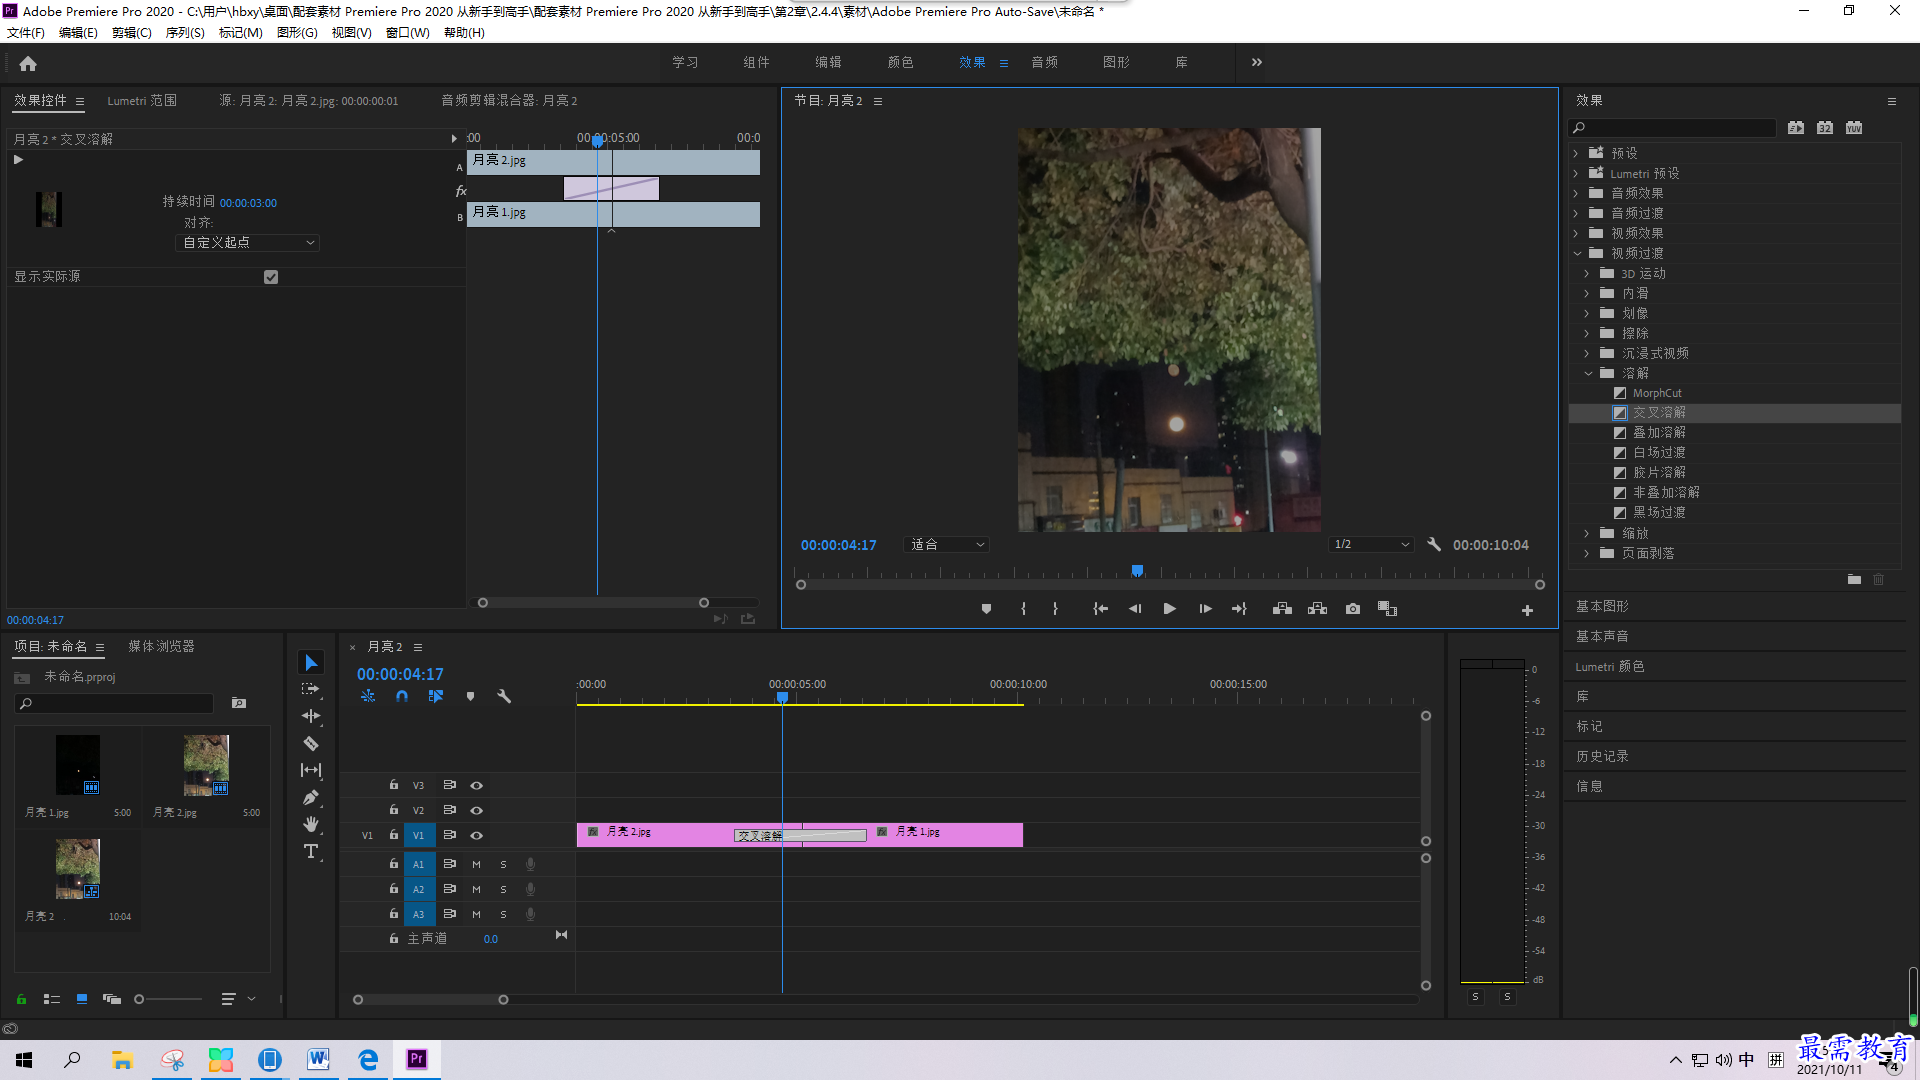Open the 媒体浏览器 tab

click(161, 647)
